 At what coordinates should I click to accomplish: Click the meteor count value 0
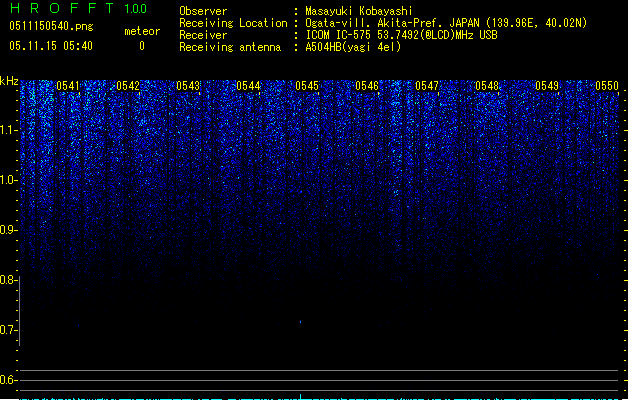(142, 46)
